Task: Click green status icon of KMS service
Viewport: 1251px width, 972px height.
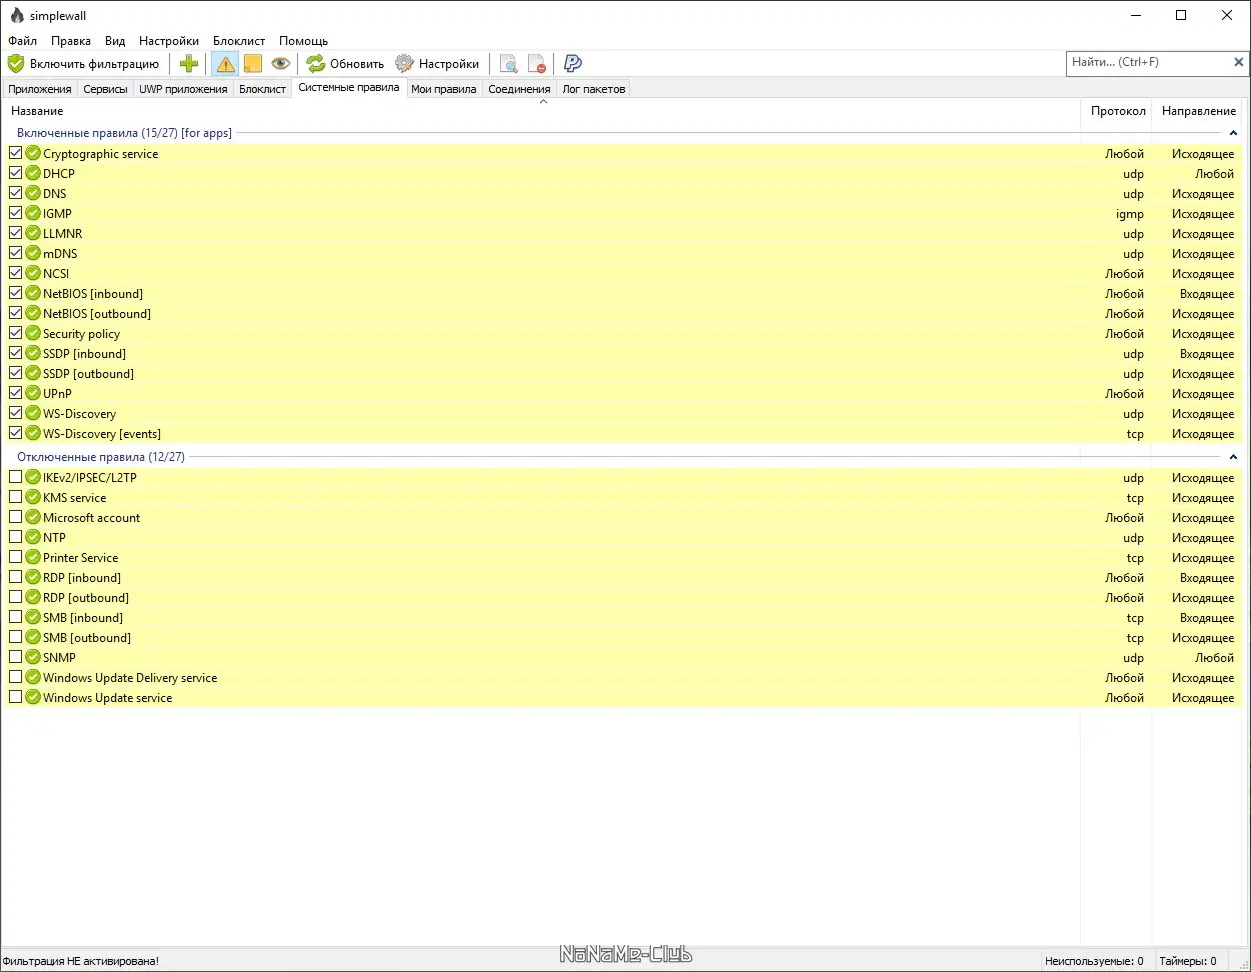Action: click(x=33, y=498)
